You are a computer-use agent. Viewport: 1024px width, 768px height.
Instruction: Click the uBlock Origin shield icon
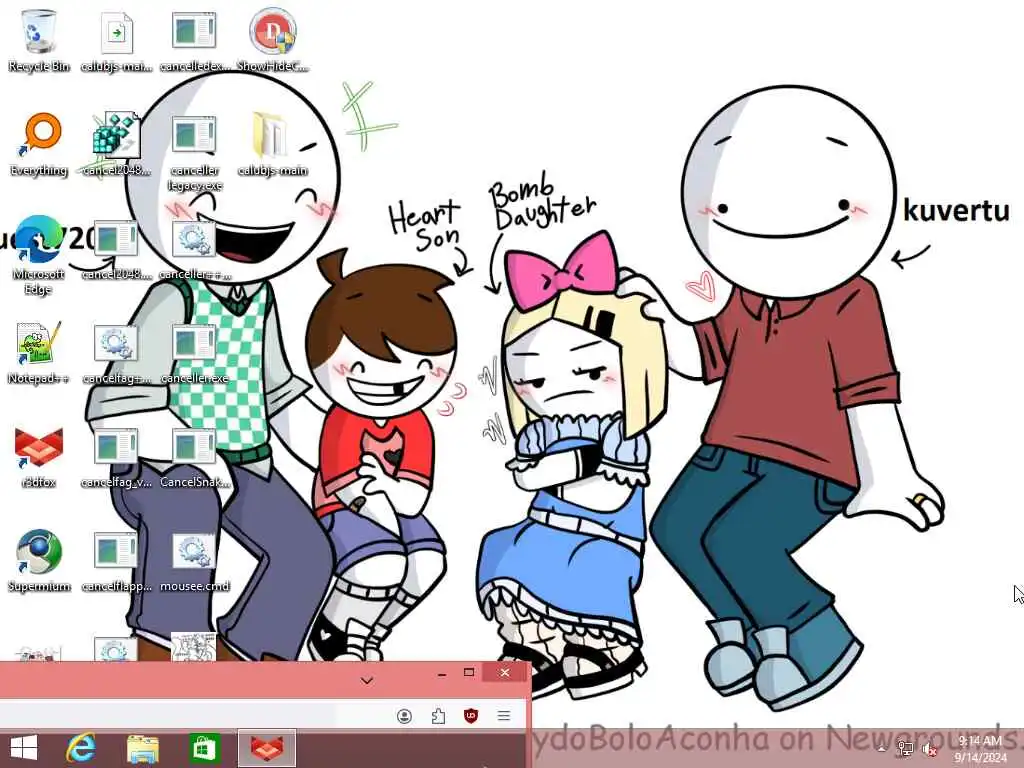pos(471,716)
